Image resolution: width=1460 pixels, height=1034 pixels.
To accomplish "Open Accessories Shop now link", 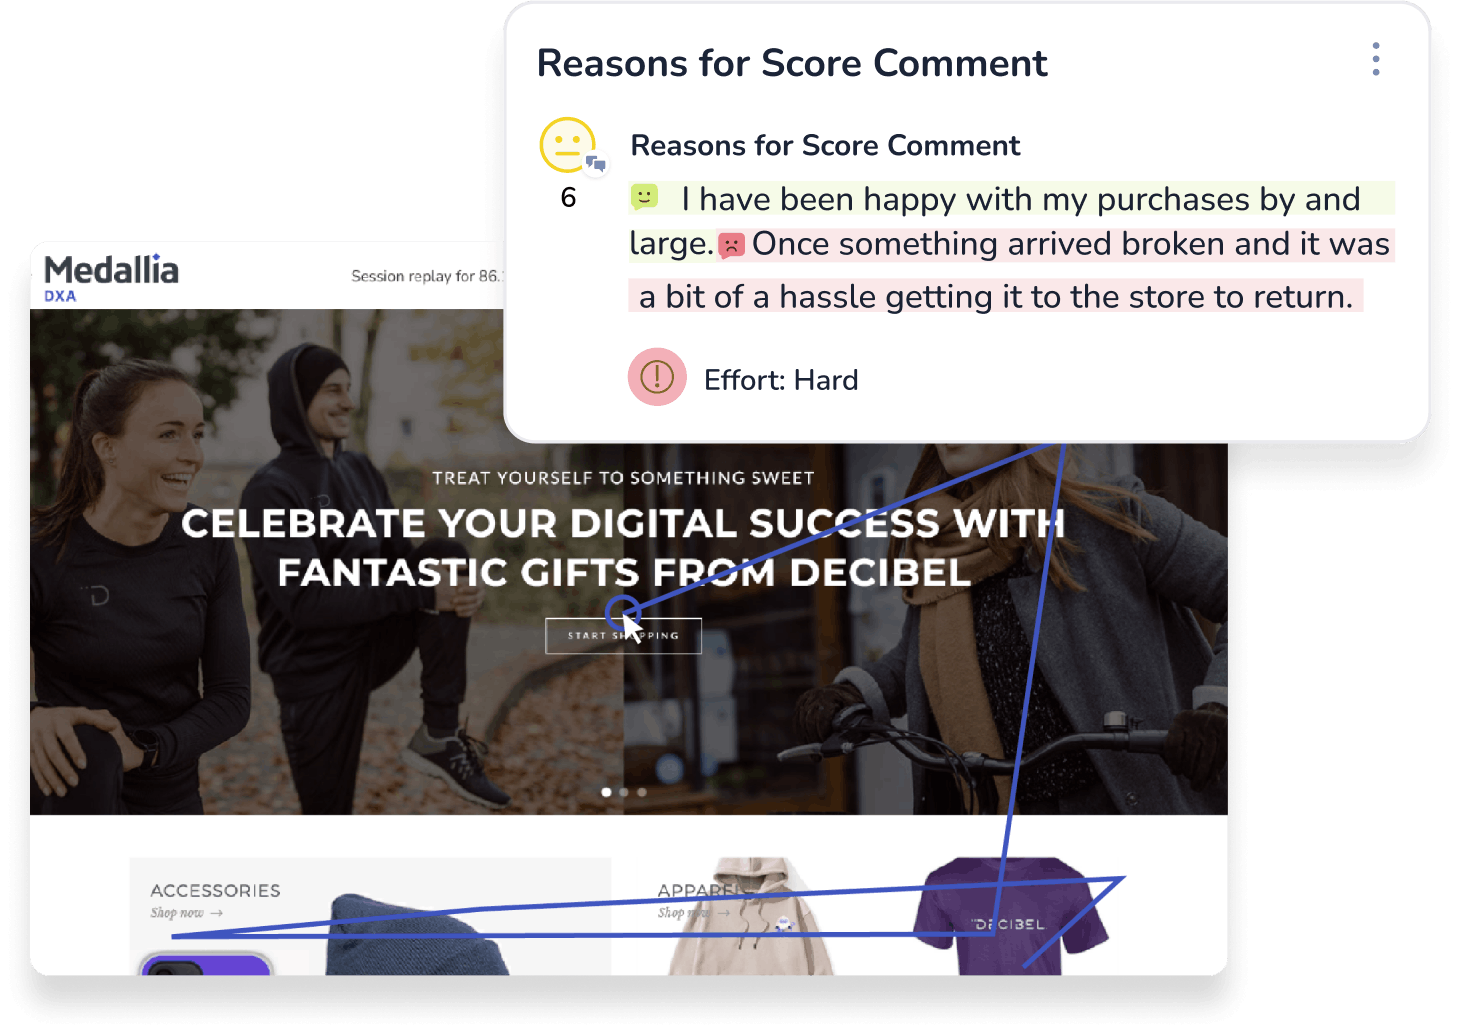I will click(187, 913).
